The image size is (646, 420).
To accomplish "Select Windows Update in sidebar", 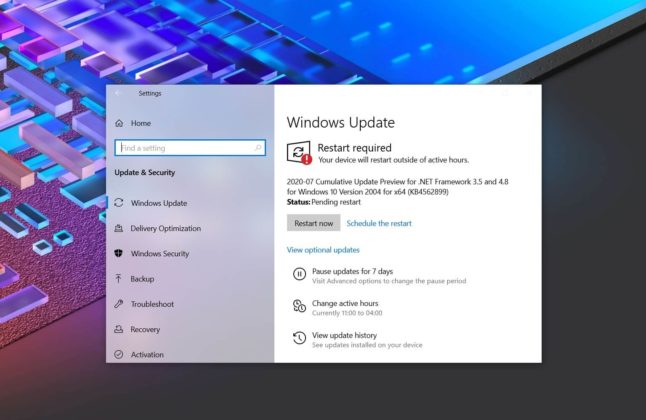I will [159, 203].
